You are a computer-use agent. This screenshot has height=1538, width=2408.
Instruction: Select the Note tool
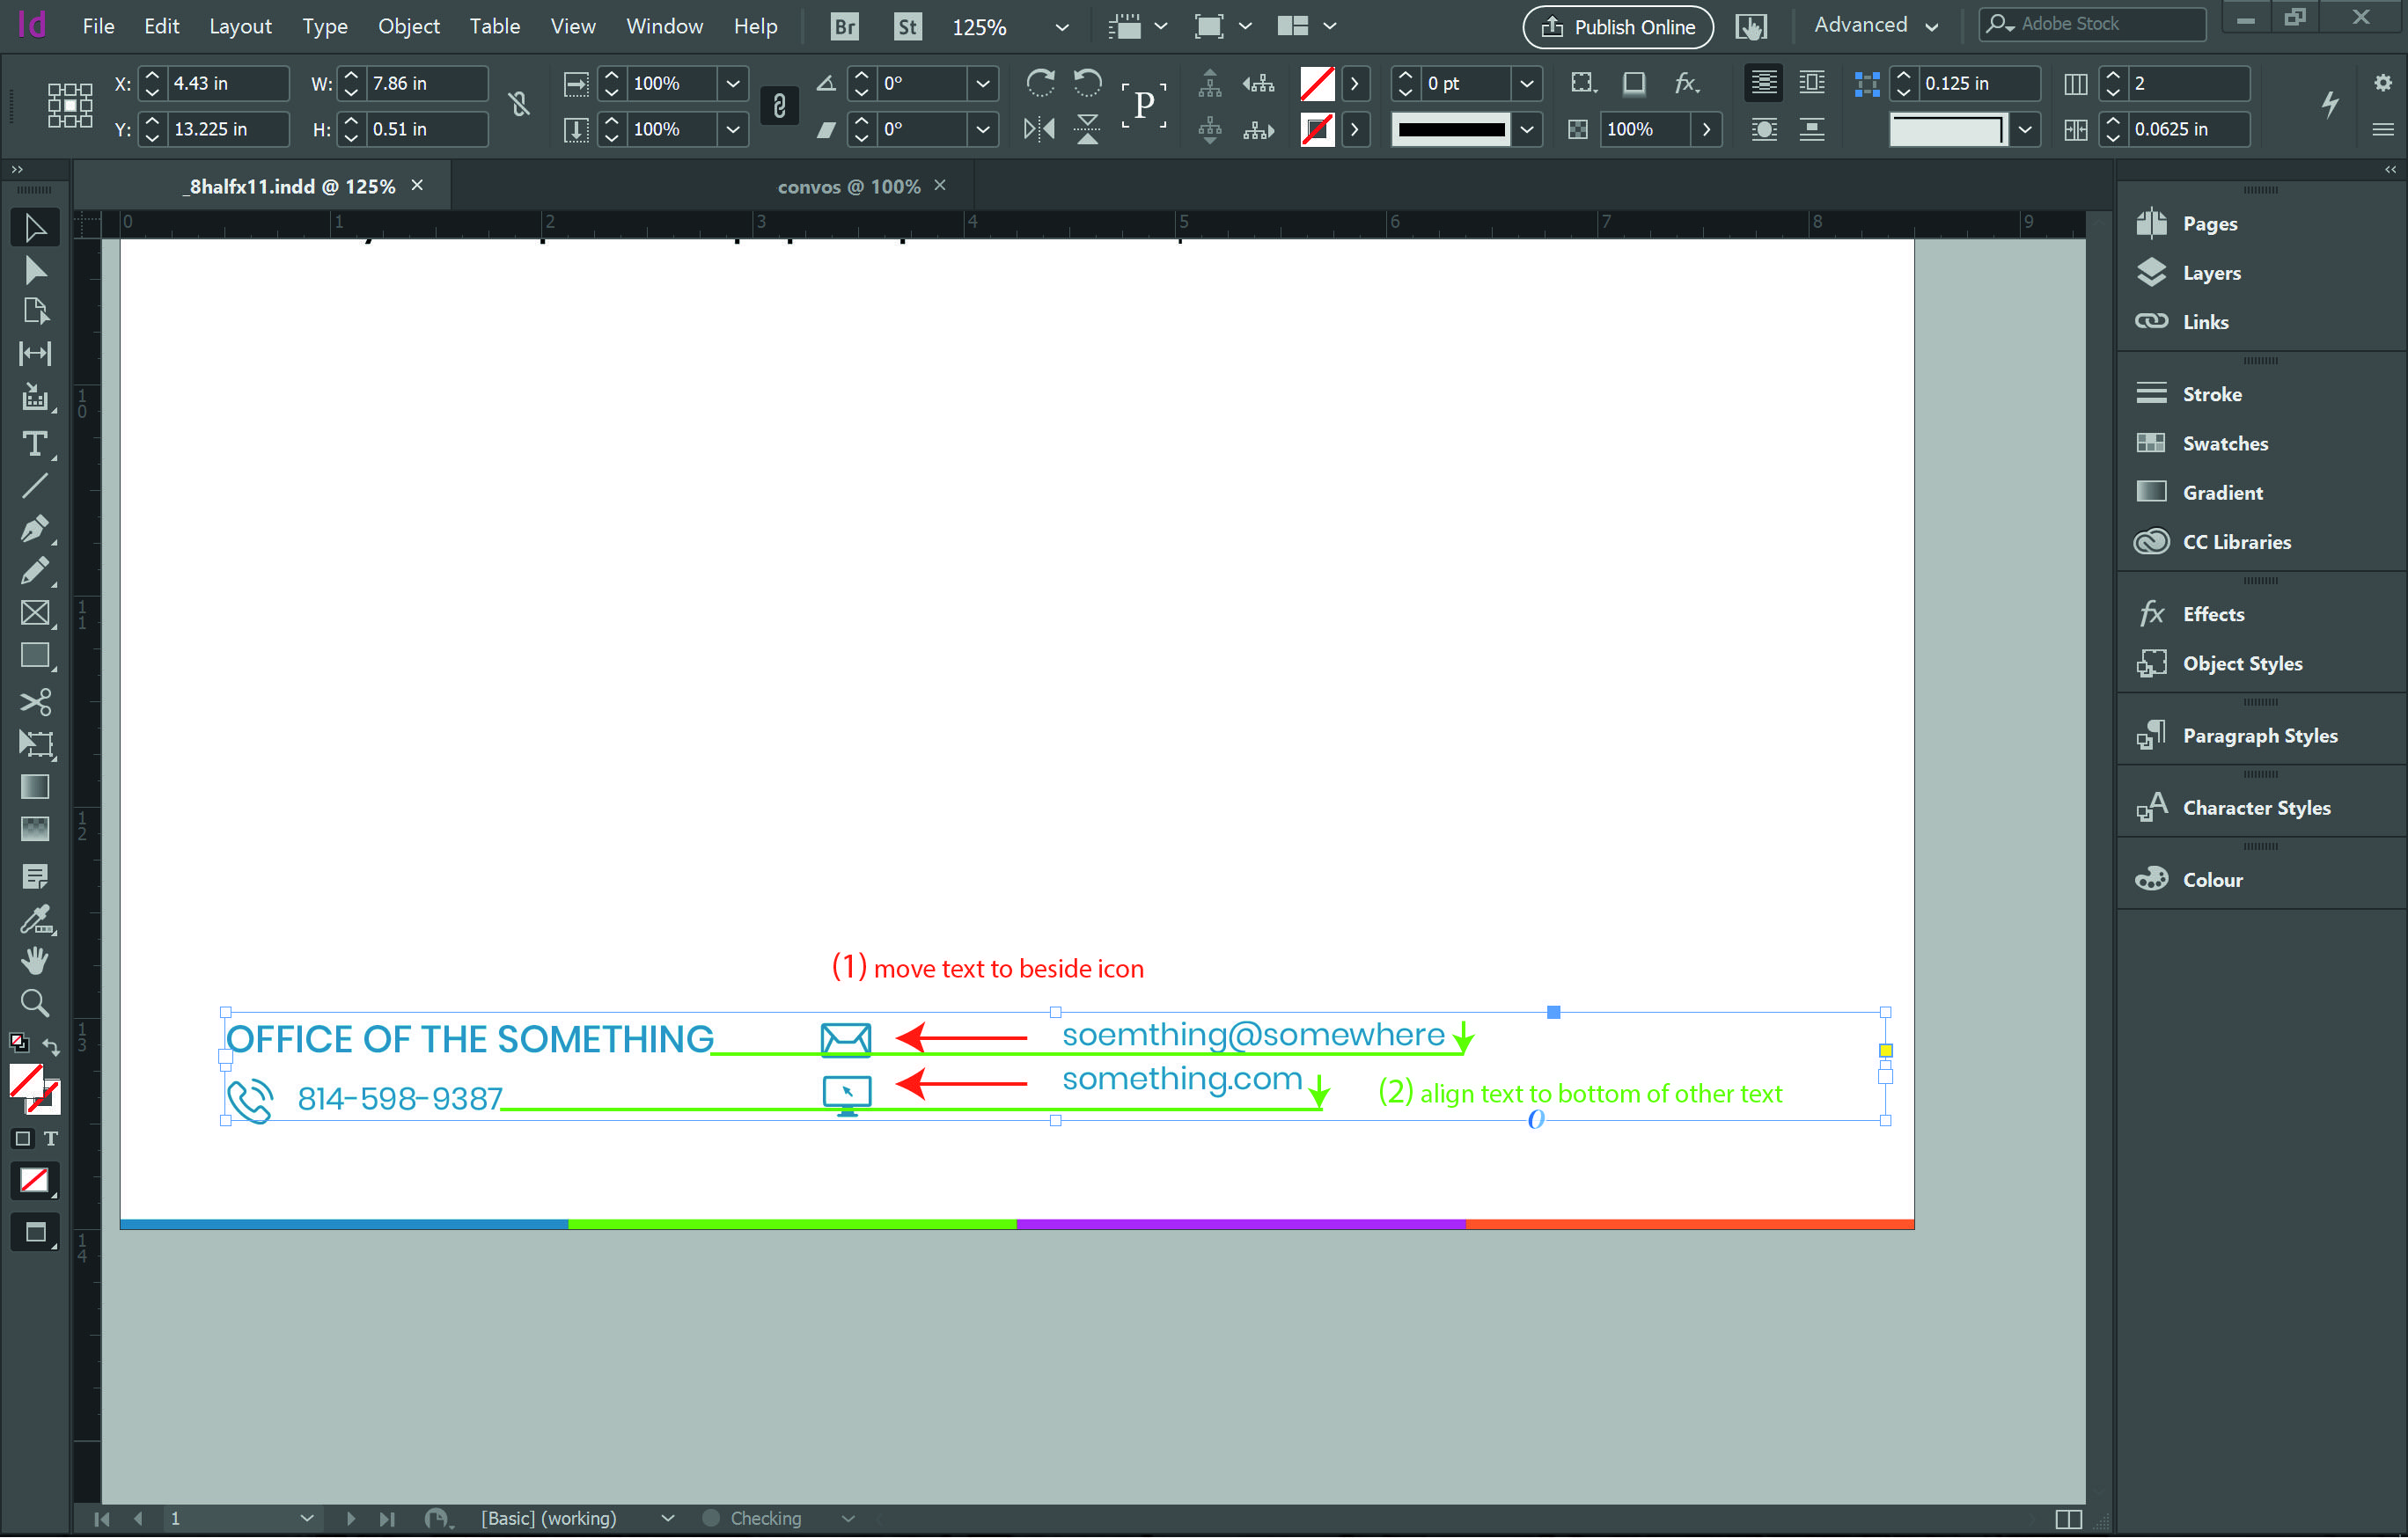(x=35, y=877)
